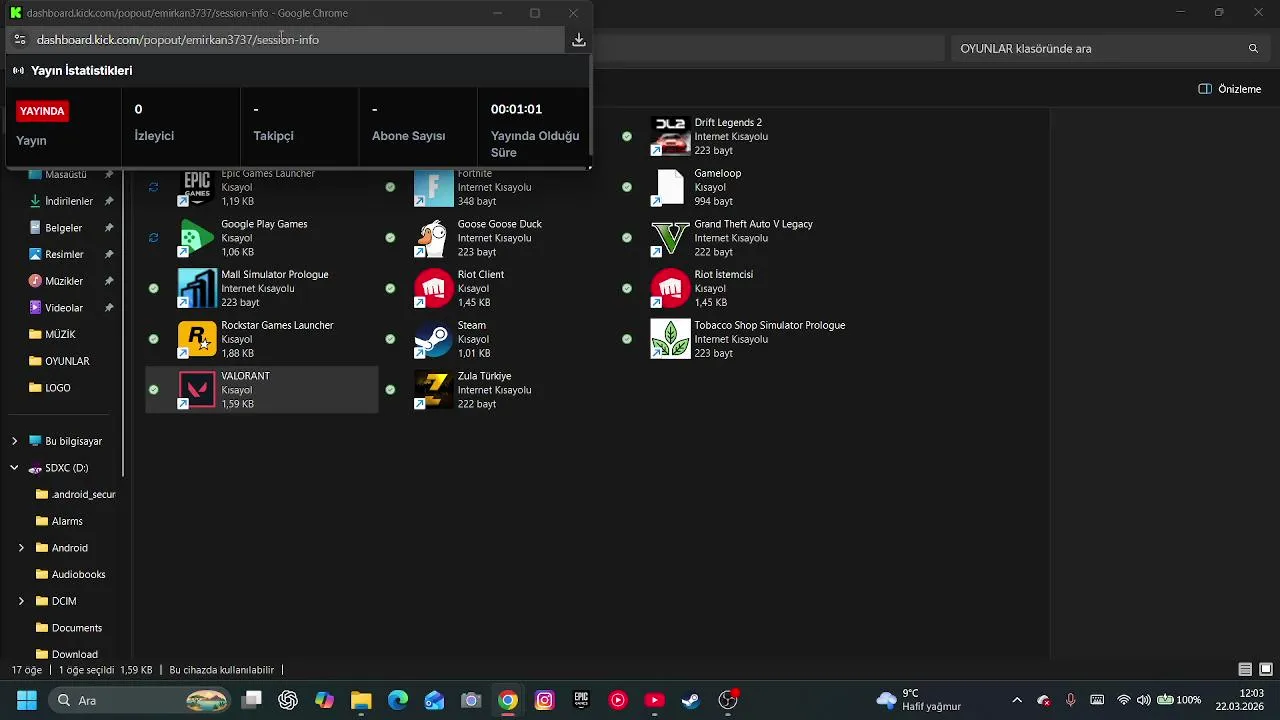Select the Drift Legends 2 icon
Image resolution: width=1280 pixels, height=720 pixels.
pyautogui.click(x=670, y=136)
